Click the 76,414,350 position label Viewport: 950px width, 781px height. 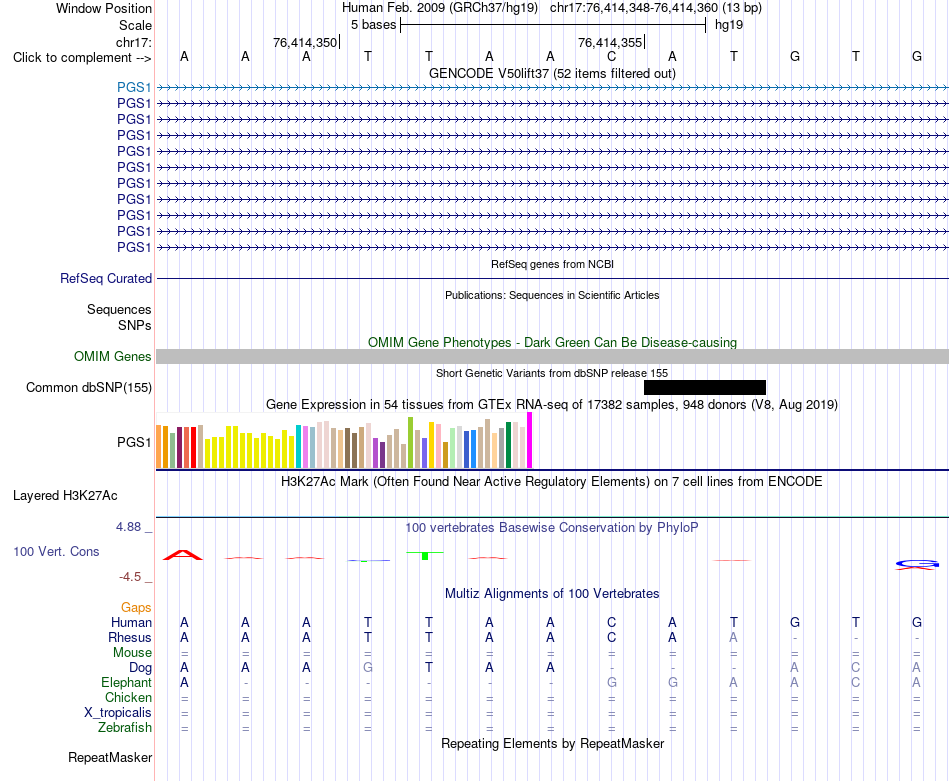305,42
